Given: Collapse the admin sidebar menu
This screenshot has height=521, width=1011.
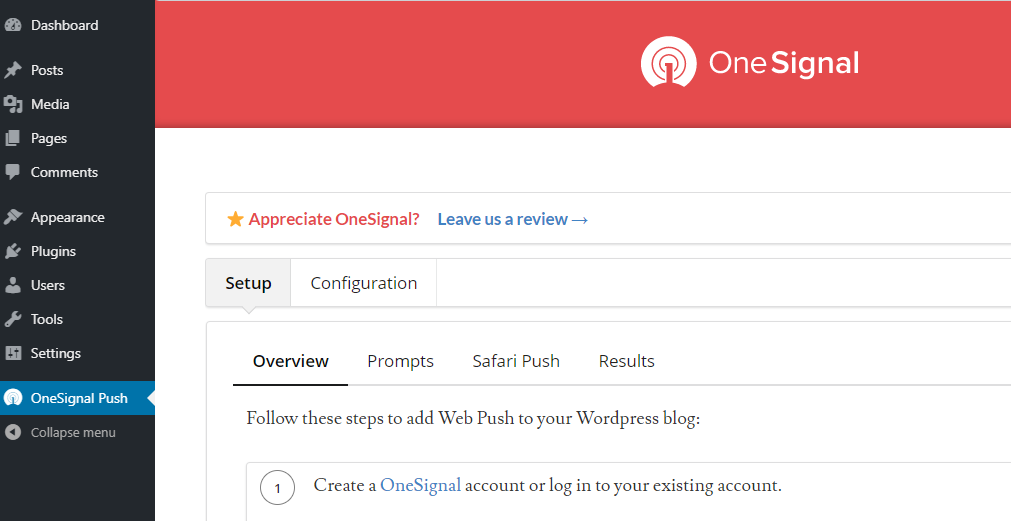Looking at the screenshot, I should point(74,432).
